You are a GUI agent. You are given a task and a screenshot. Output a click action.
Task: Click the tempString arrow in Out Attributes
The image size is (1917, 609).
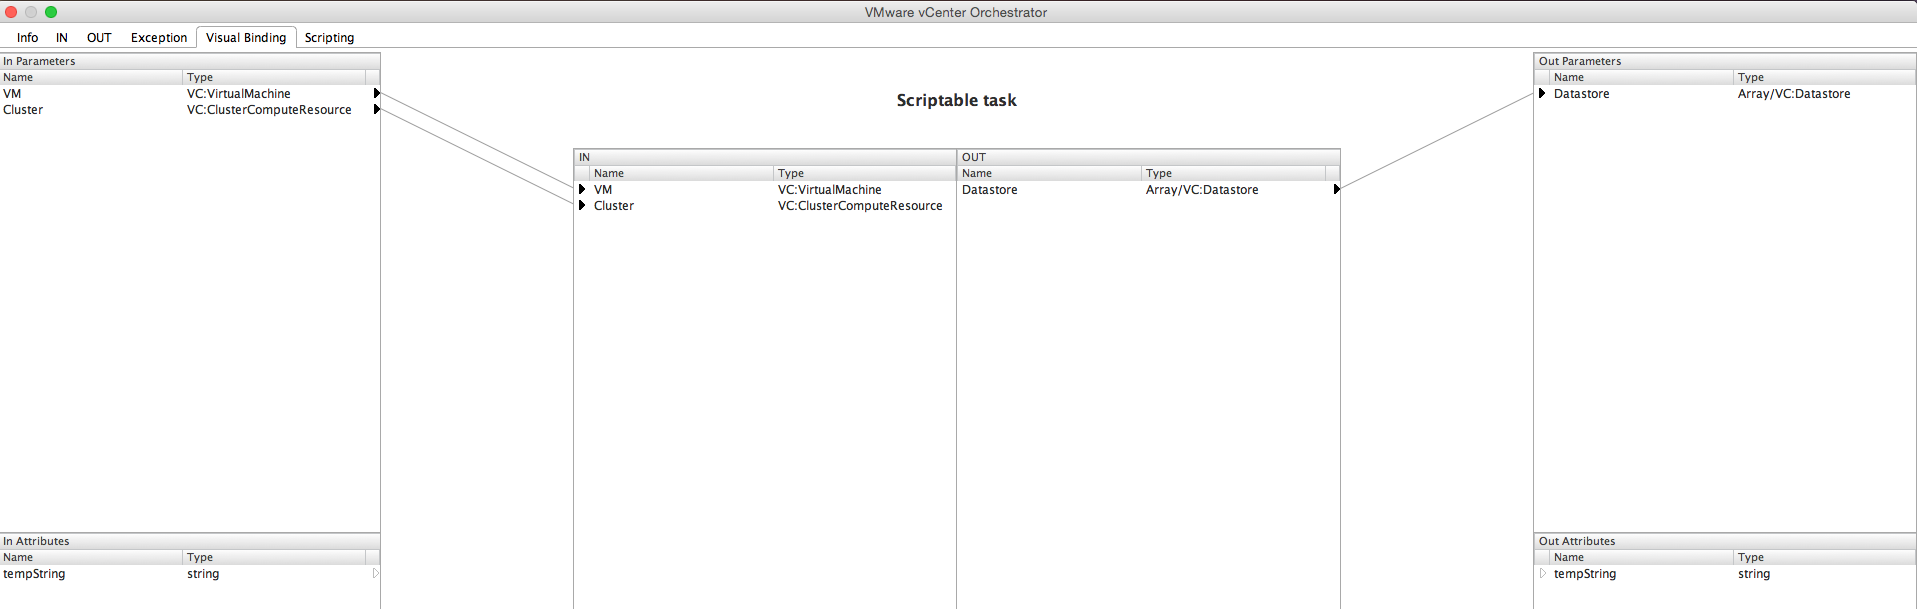1542,574
